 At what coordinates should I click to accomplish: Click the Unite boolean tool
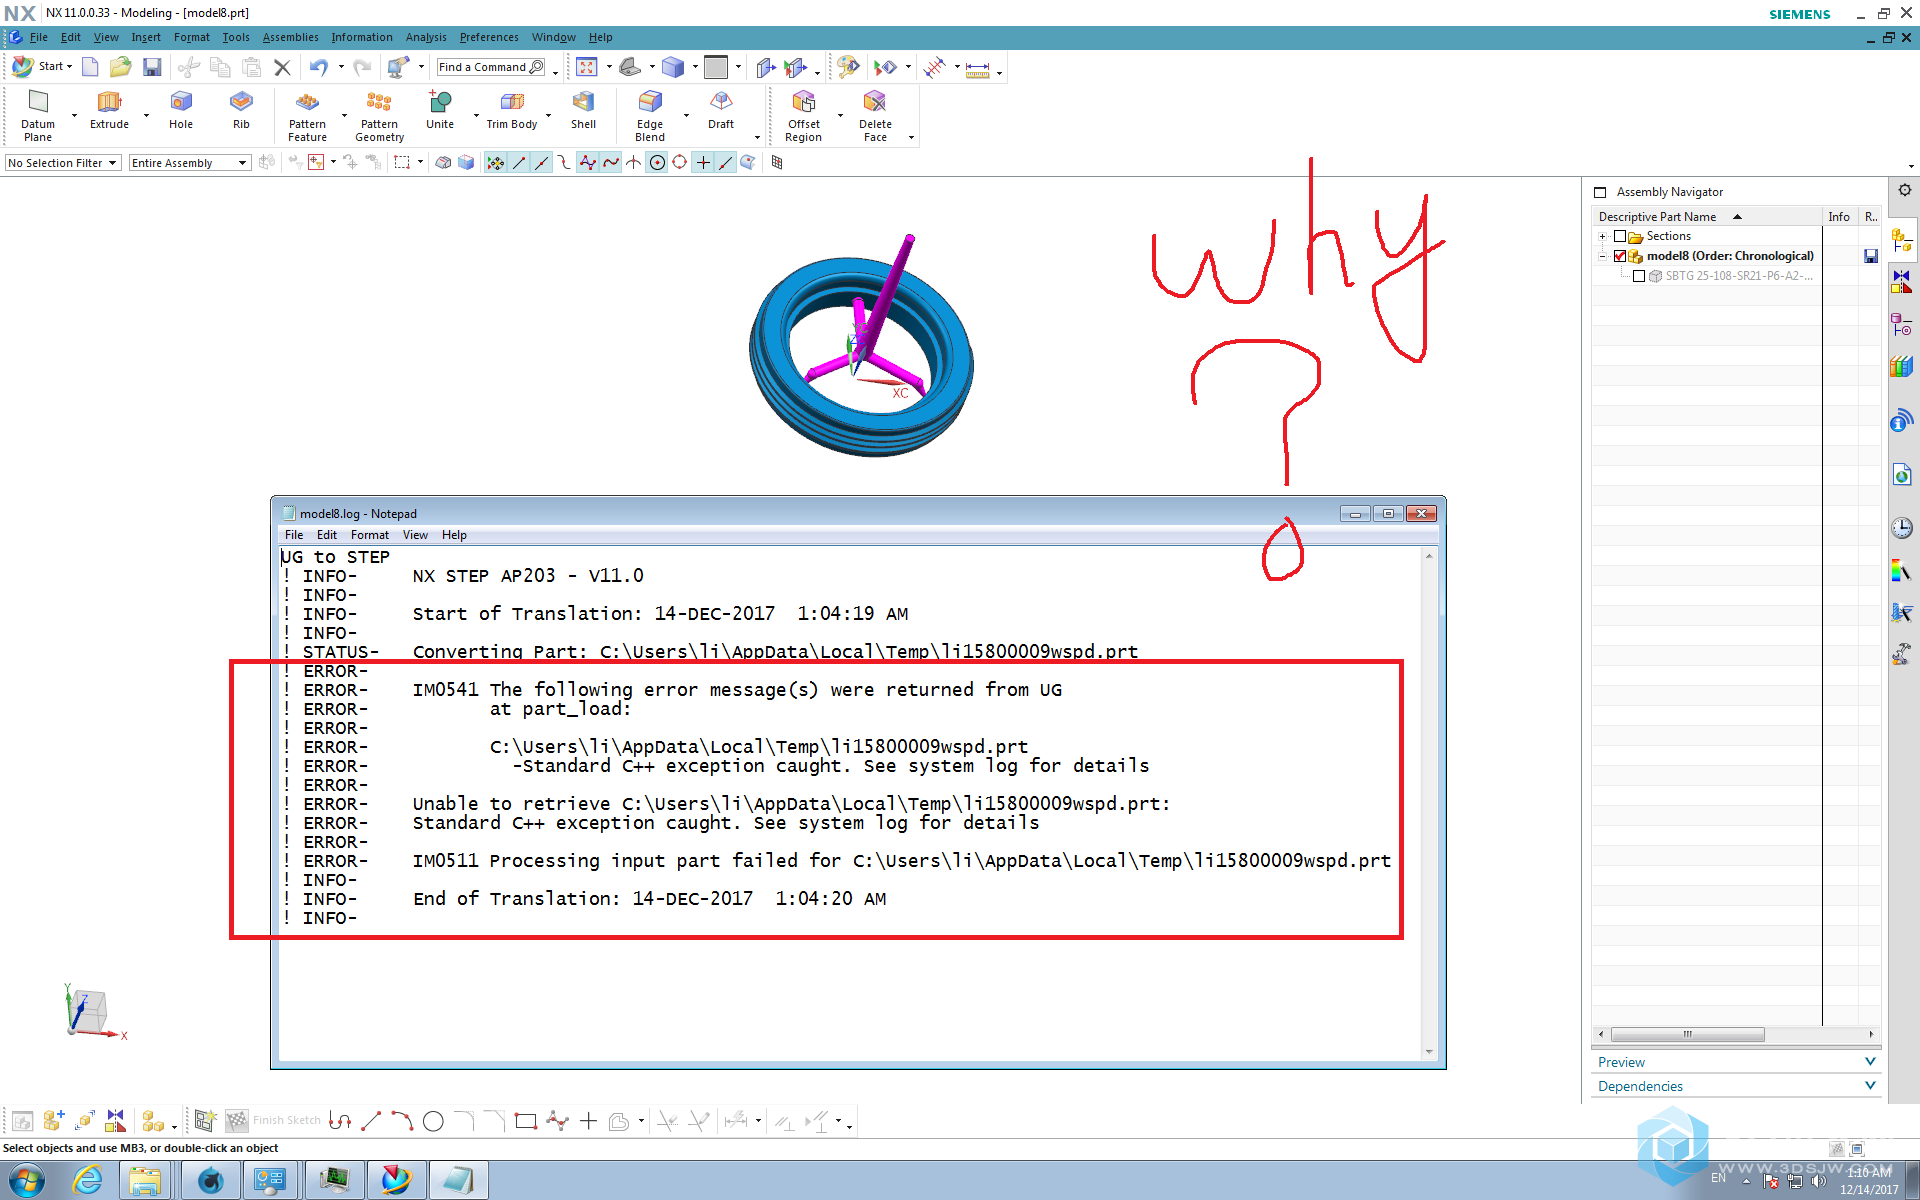coord(440,110)
